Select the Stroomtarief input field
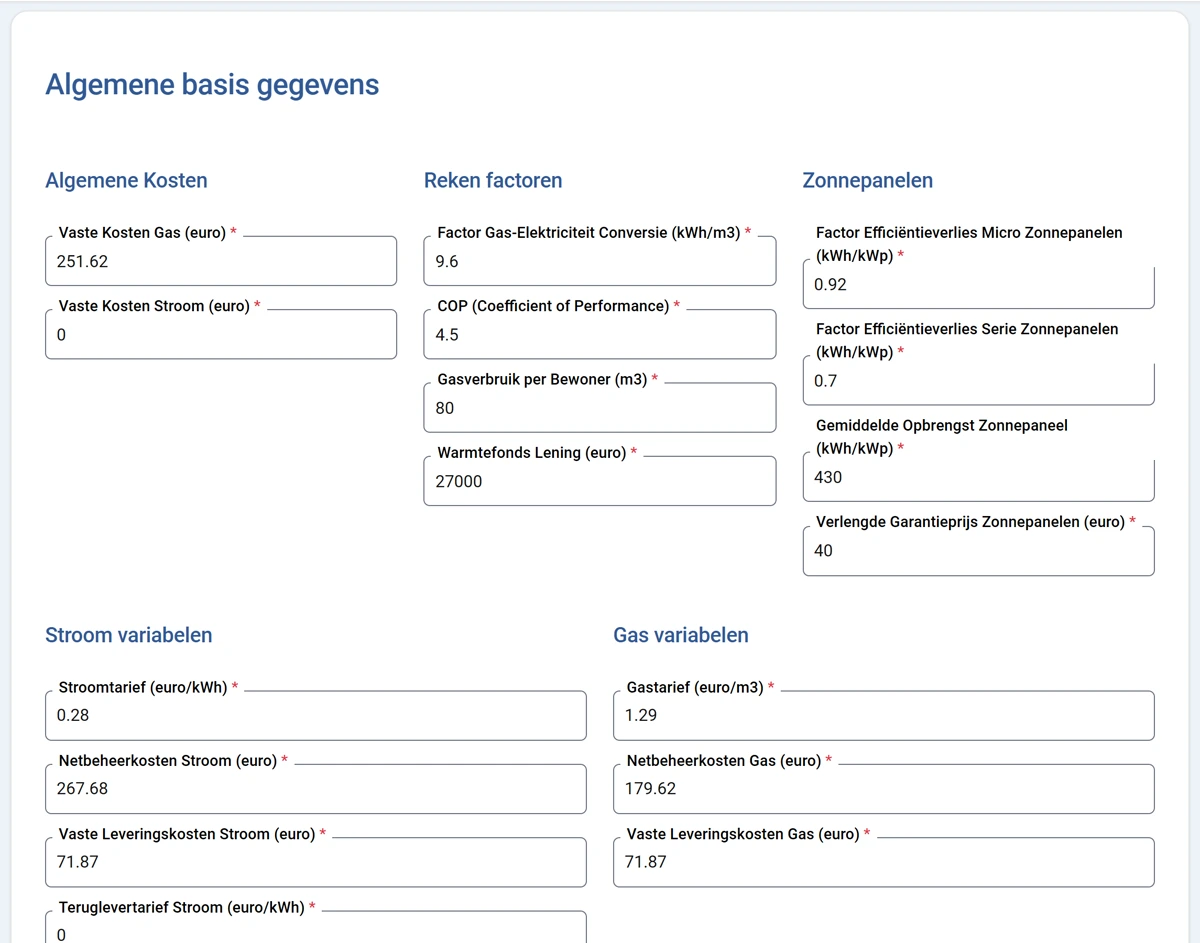1200x943 pixels. tap(316, 715)
